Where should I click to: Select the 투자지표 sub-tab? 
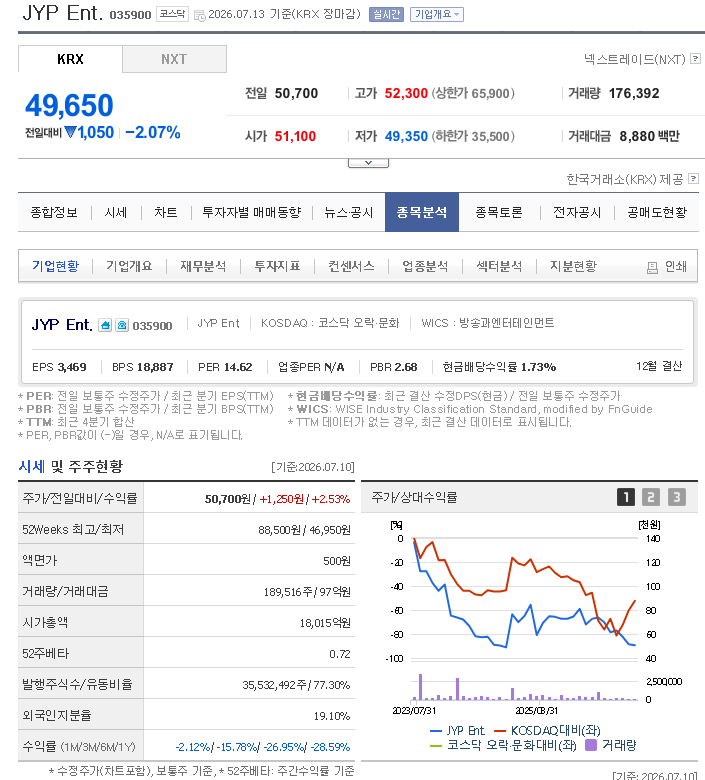[x=277, y=266]
